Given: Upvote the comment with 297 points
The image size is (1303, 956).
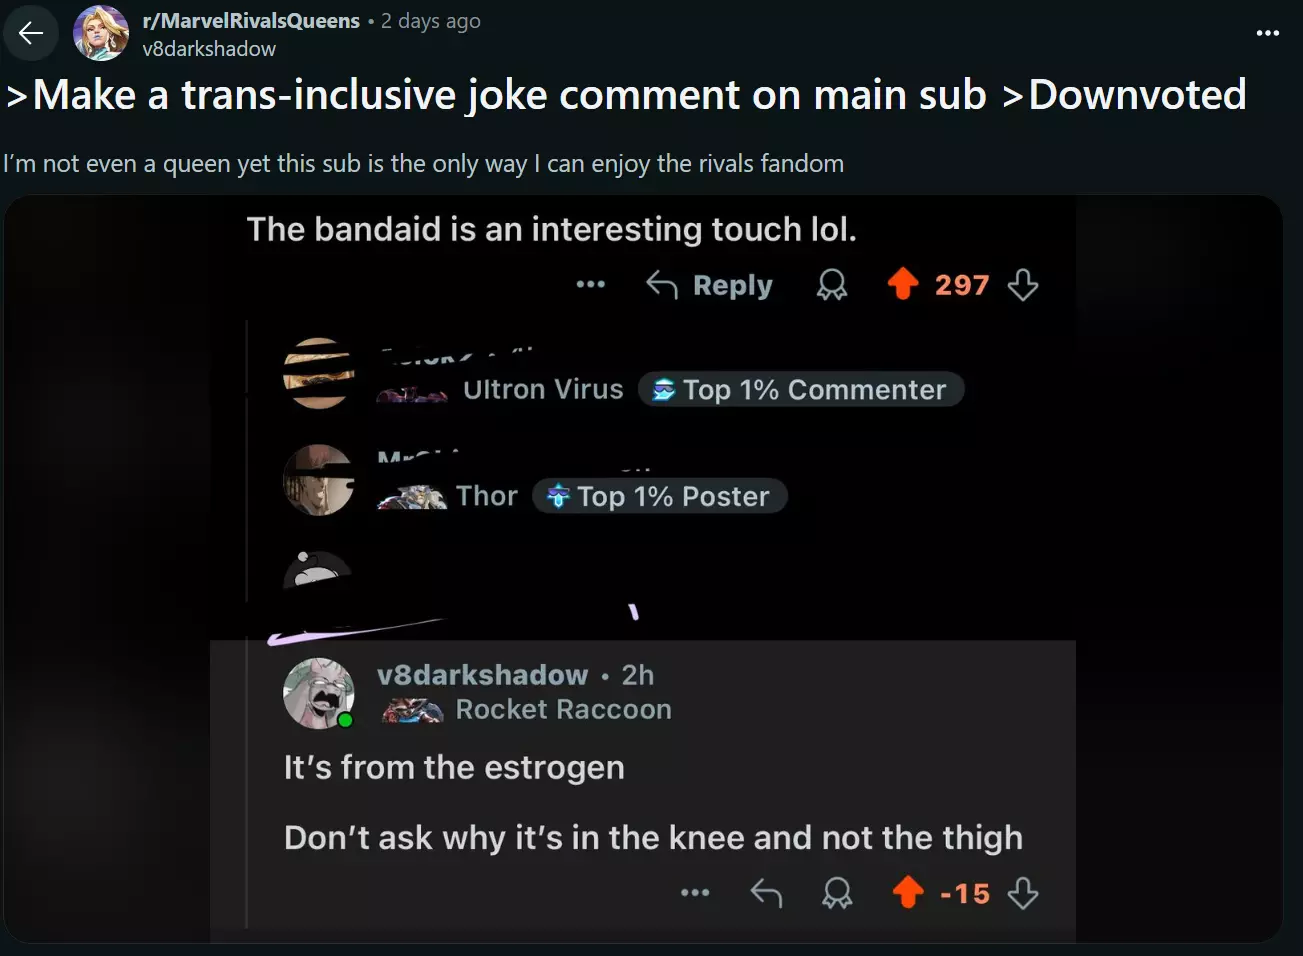Looking at the screenshot, I should pos(903,284).
